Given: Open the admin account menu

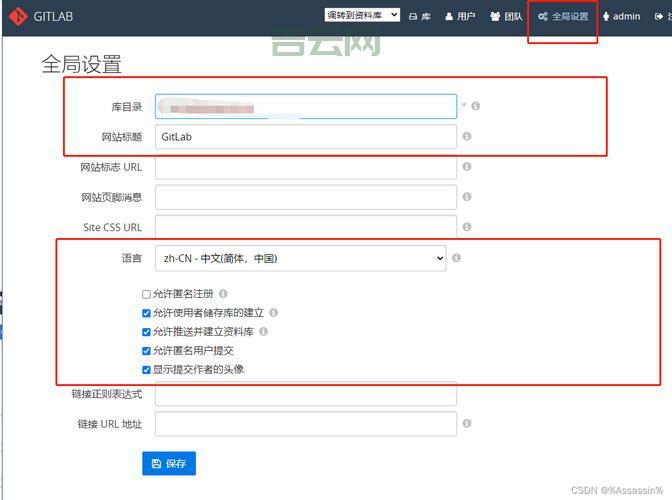Looking at the screenshot, I should click(621, 16).
